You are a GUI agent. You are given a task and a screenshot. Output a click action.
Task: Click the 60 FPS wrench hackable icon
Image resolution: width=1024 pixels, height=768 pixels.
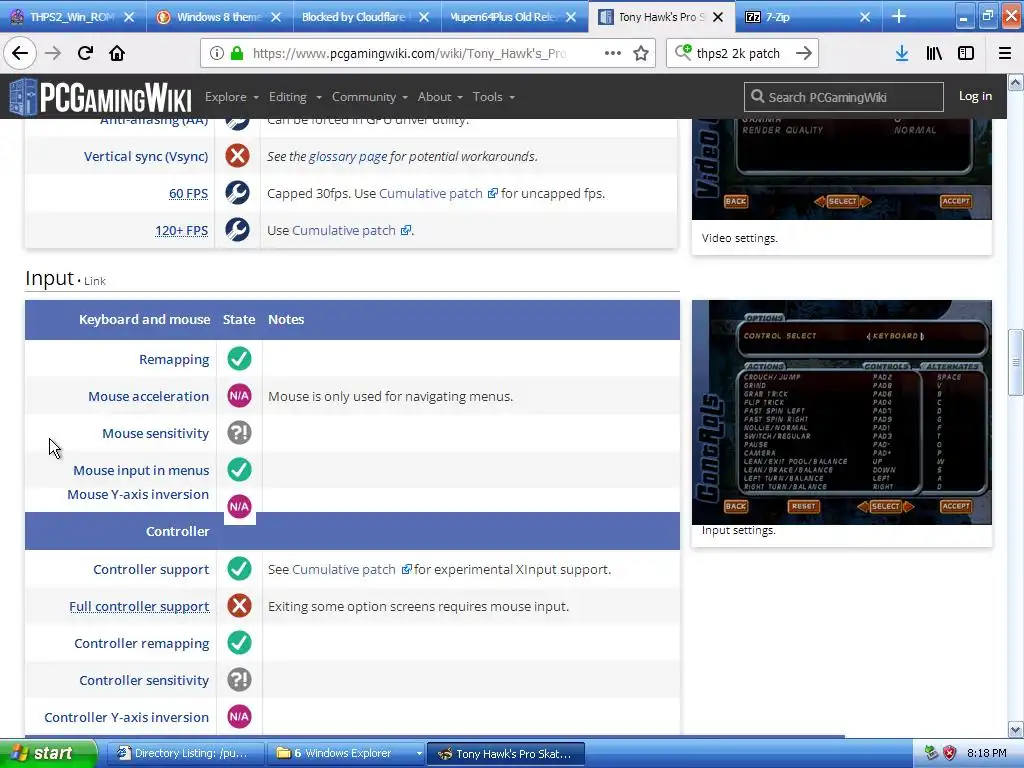[x=237, y=193]
